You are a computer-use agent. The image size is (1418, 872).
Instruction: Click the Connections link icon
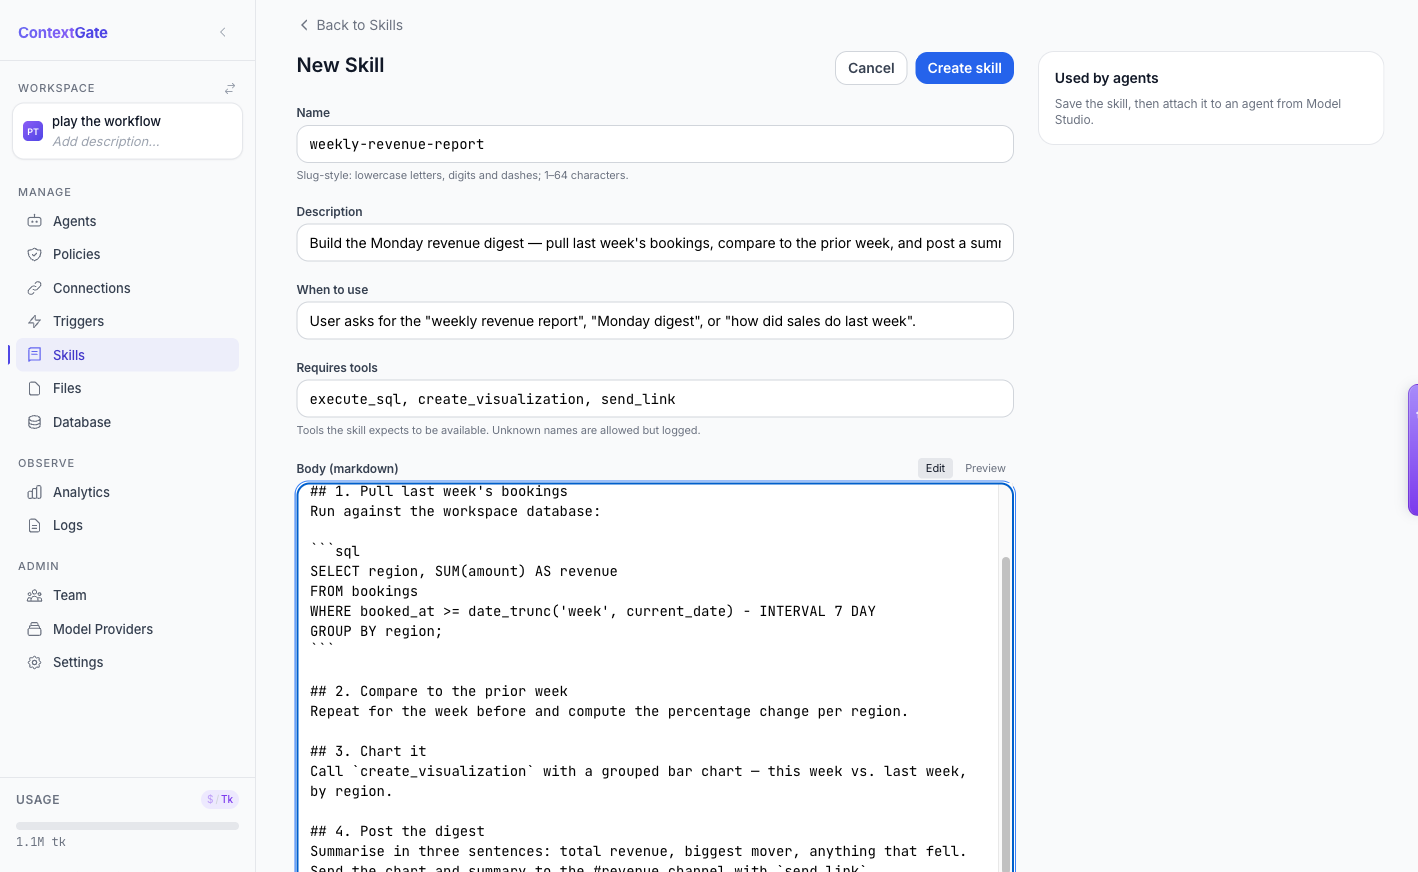pos(35,288)
